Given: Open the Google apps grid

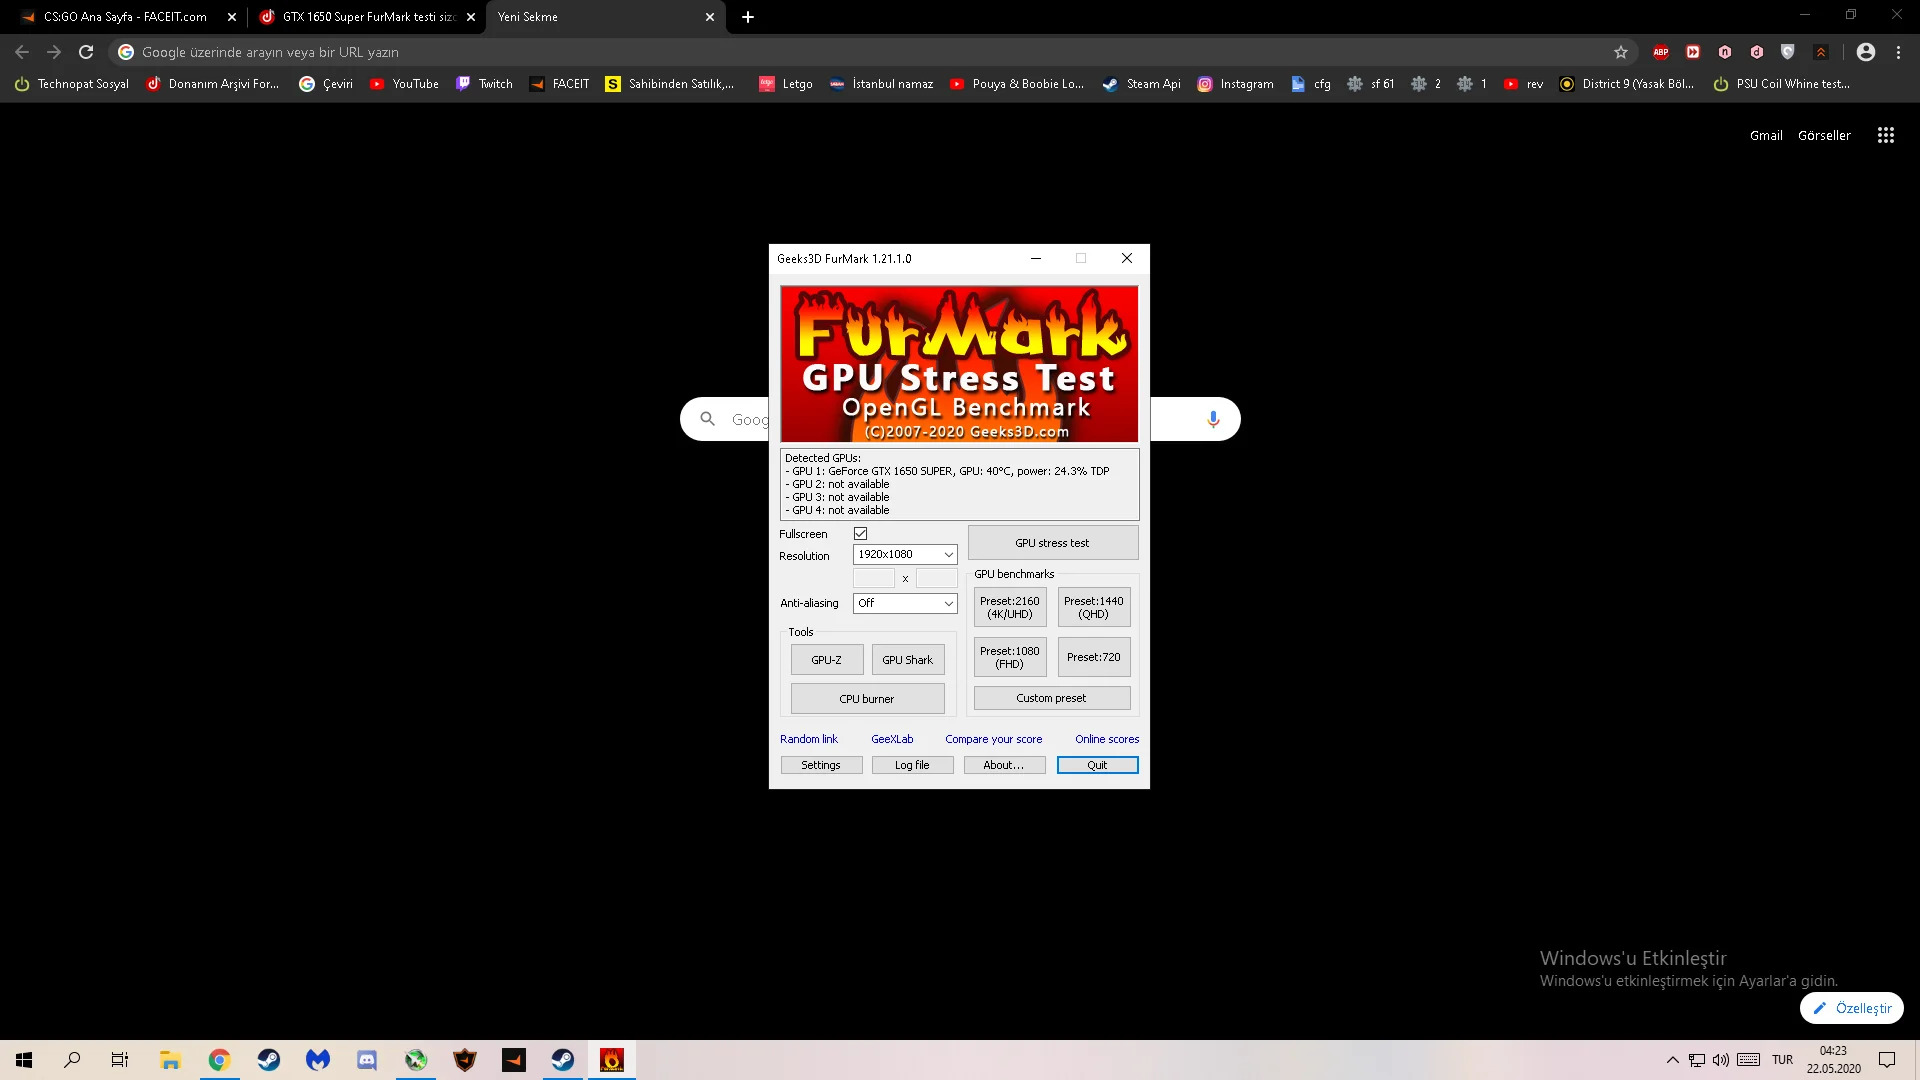Looking at the screenshot, I should point(1885,135).
